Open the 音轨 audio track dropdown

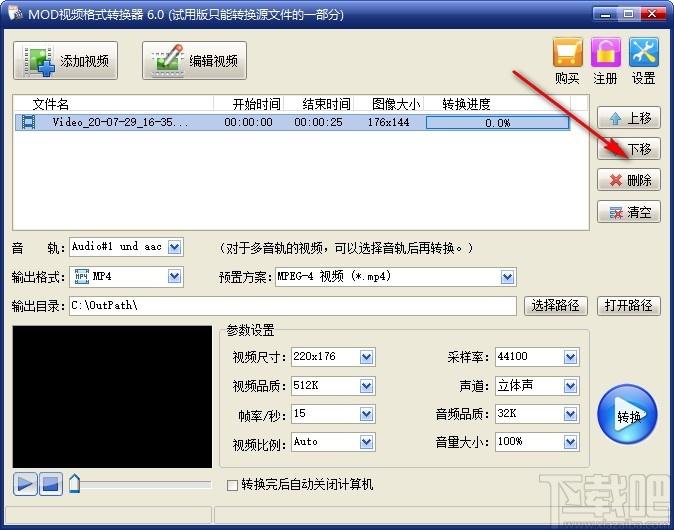(x=175, y=247)
